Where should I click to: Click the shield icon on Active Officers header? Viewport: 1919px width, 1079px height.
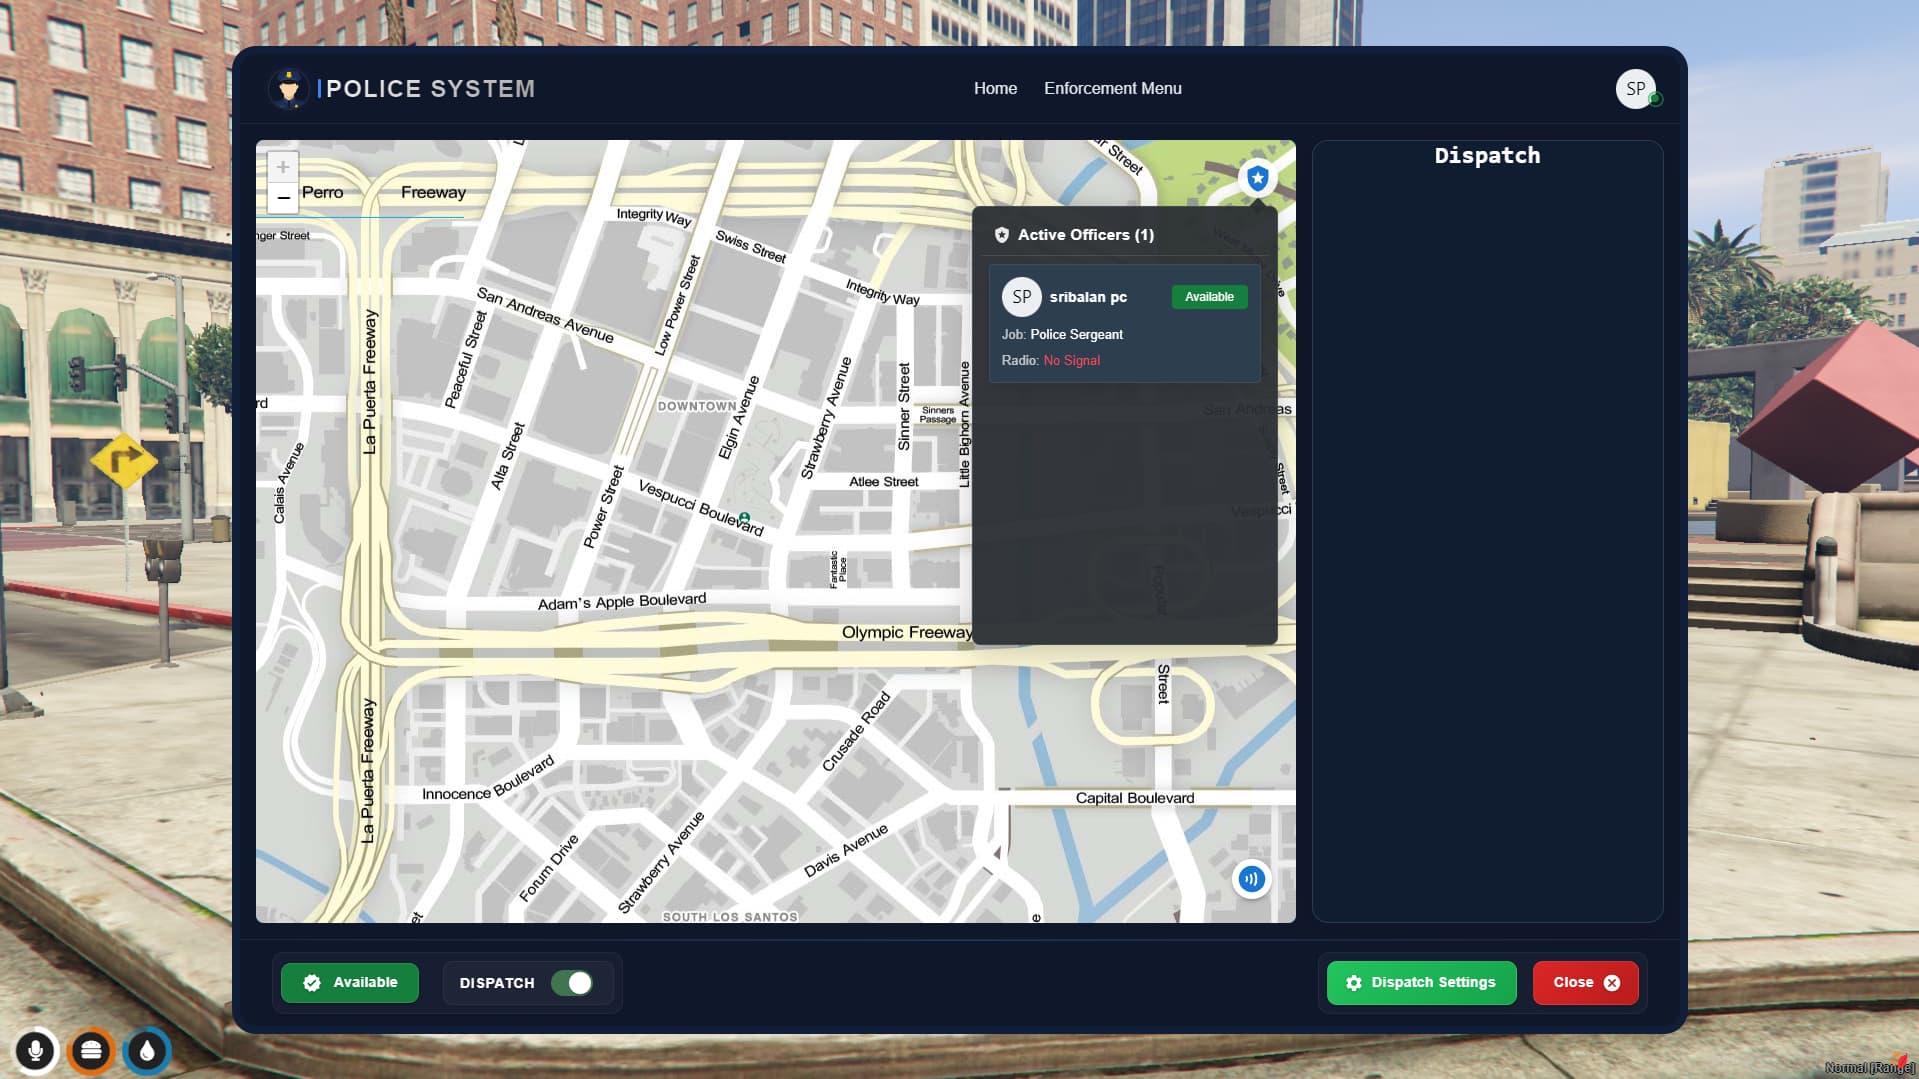(1002, 235)
